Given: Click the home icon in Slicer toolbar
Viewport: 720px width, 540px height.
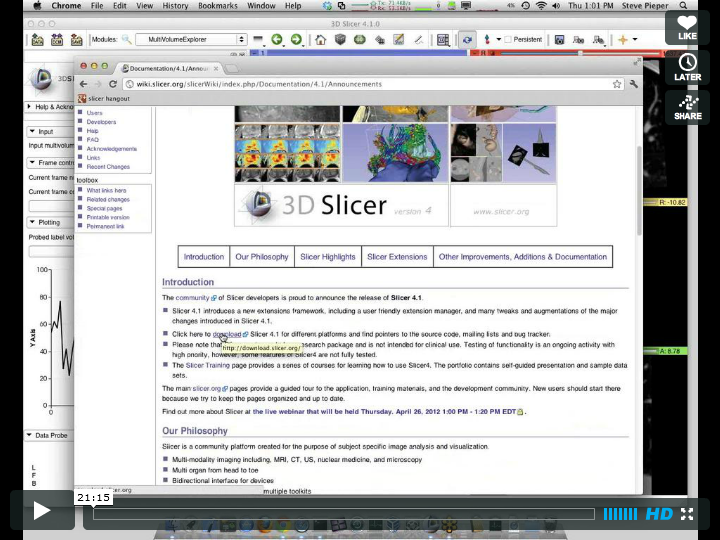Looking at the screenshot, I should coord(320,40).
